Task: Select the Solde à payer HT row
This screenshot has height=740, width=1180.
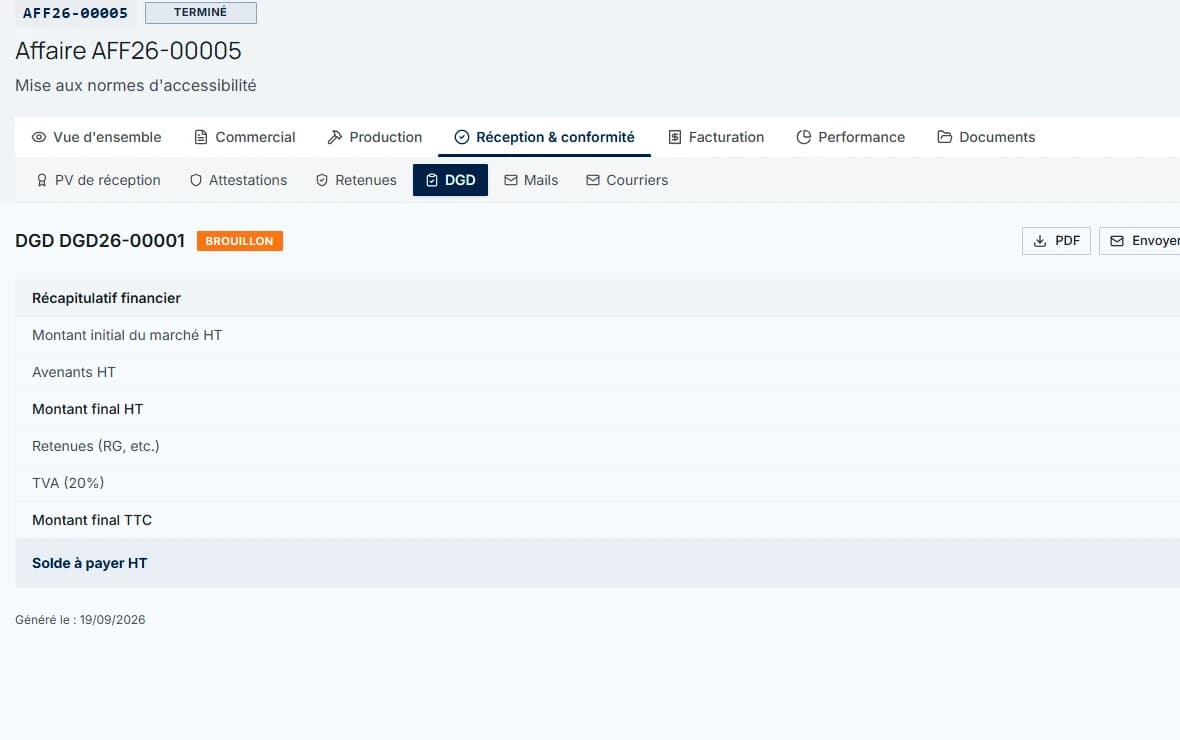Action: point(598,563)
